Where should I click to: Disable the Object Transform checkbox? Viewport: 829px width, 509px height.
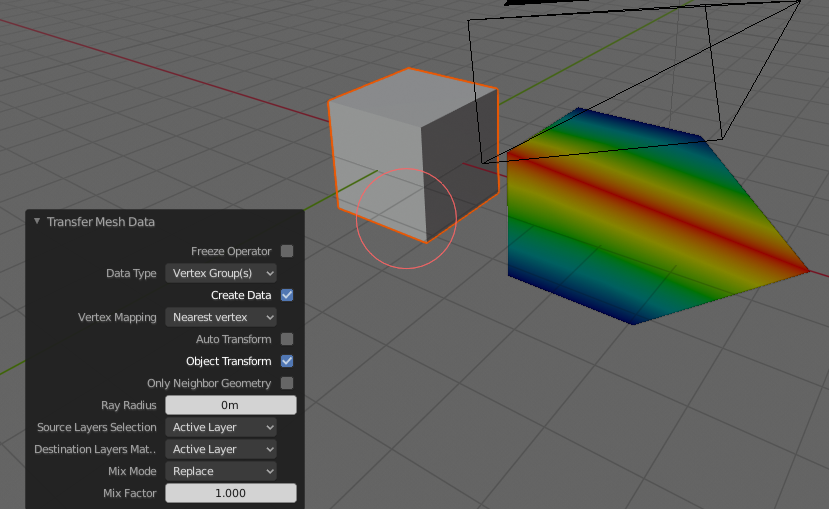click(287, 361)
